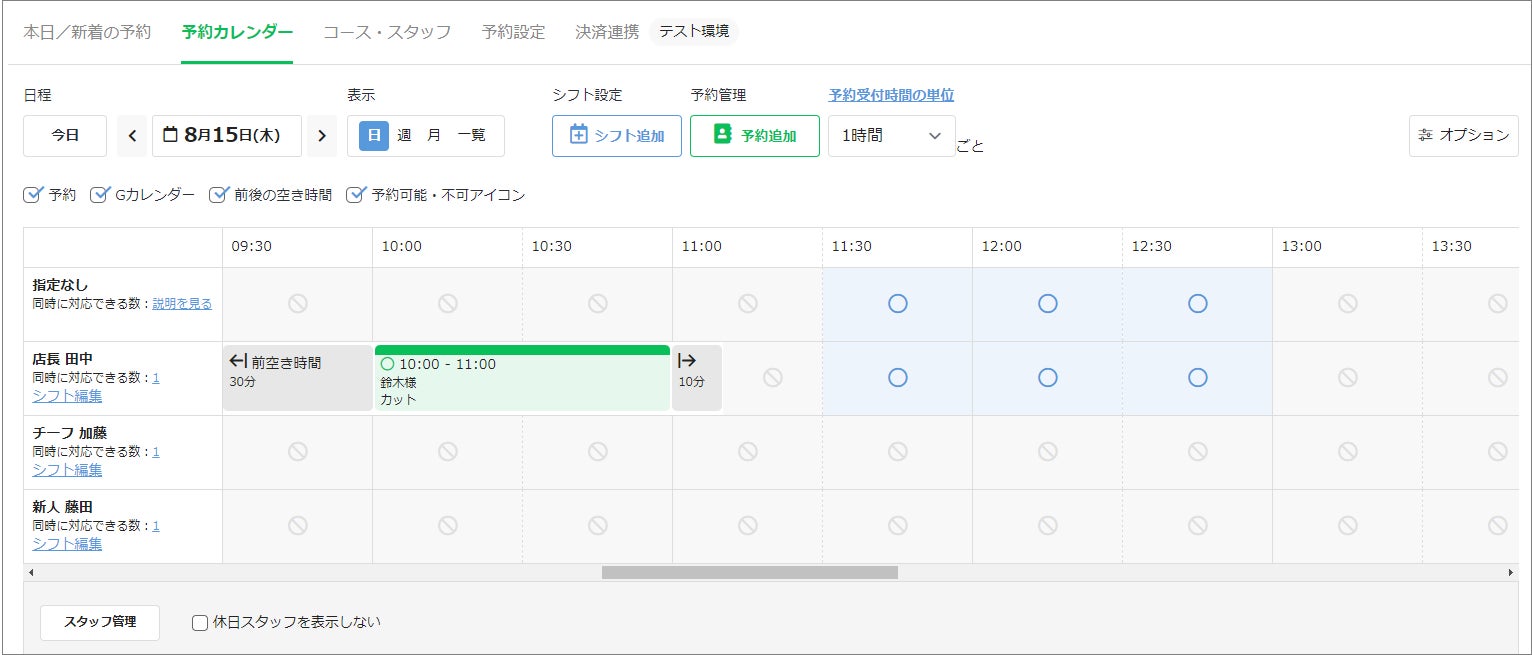Toggle the Gカレンダー checkbox
This screenshot has height=655, width=1532.
point(99,195)
